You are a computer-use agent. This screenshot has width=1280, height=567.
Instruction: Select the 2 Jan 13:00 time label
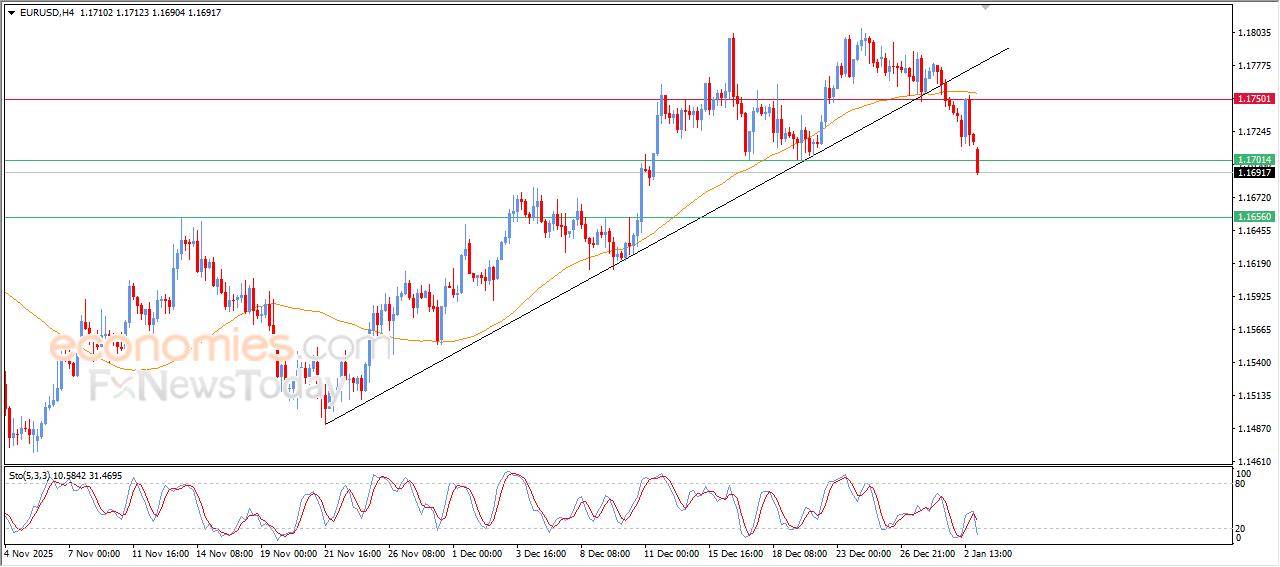tap(990, 552)
